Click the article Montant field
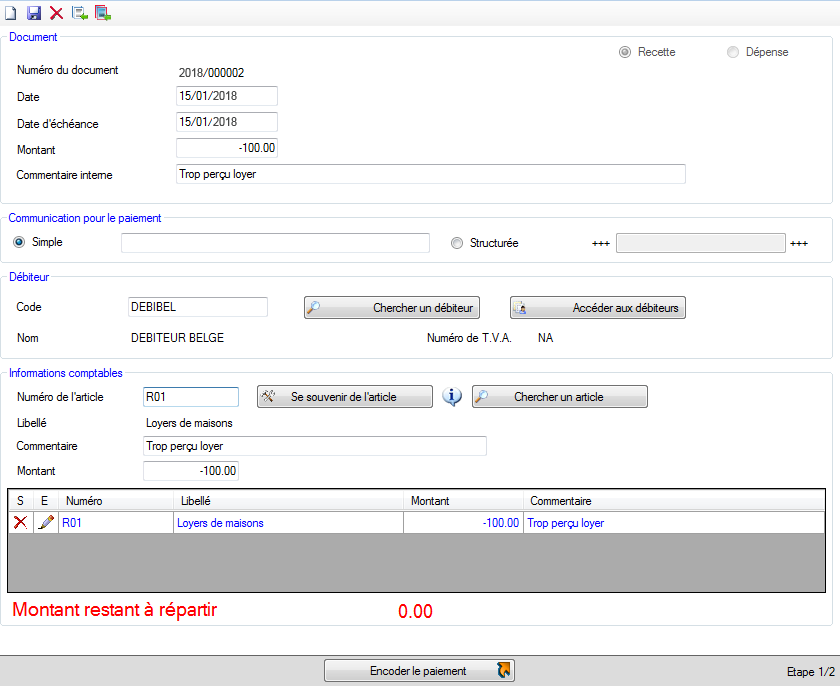Viewport: 840px width, 686px height. [x=191, y=471]
